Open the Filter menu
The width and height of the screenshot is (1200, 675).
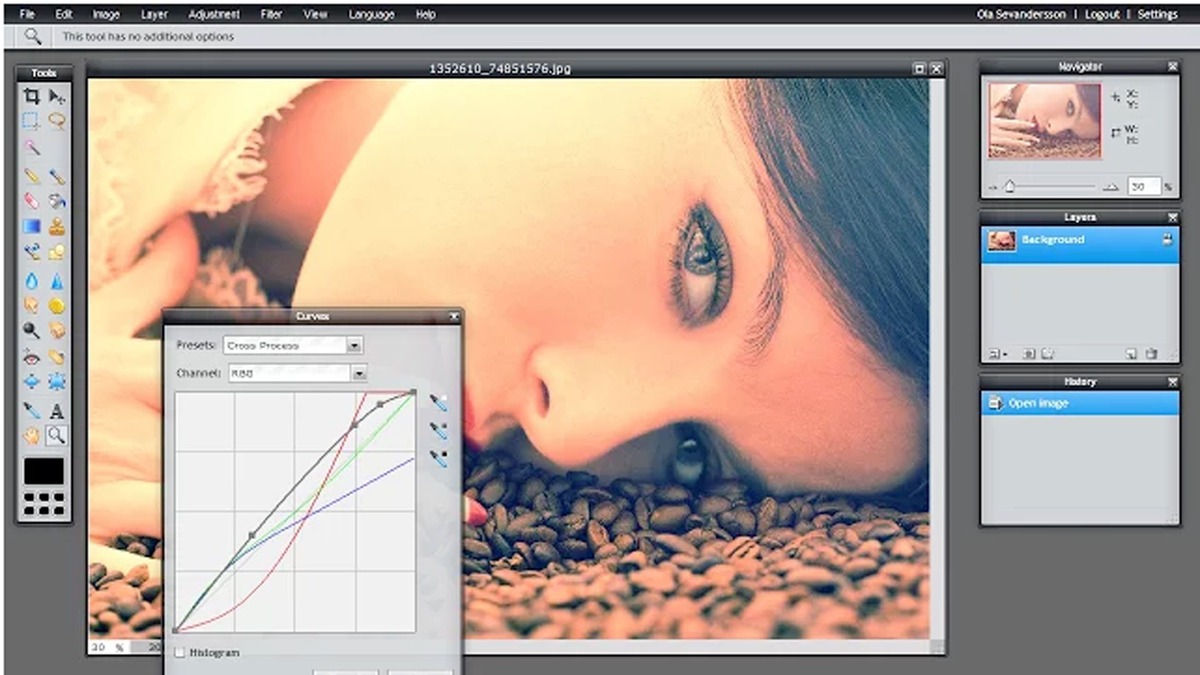click(x=270, y=15)
